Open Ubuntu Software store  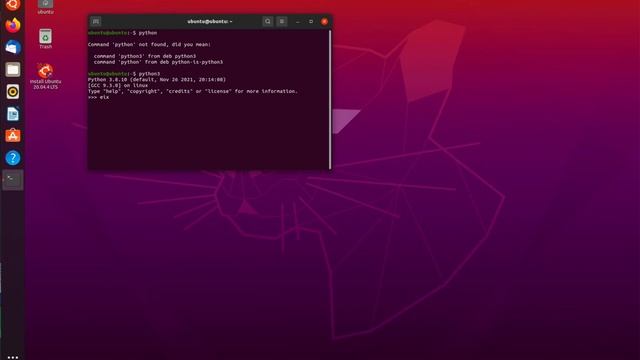[13, 136]
